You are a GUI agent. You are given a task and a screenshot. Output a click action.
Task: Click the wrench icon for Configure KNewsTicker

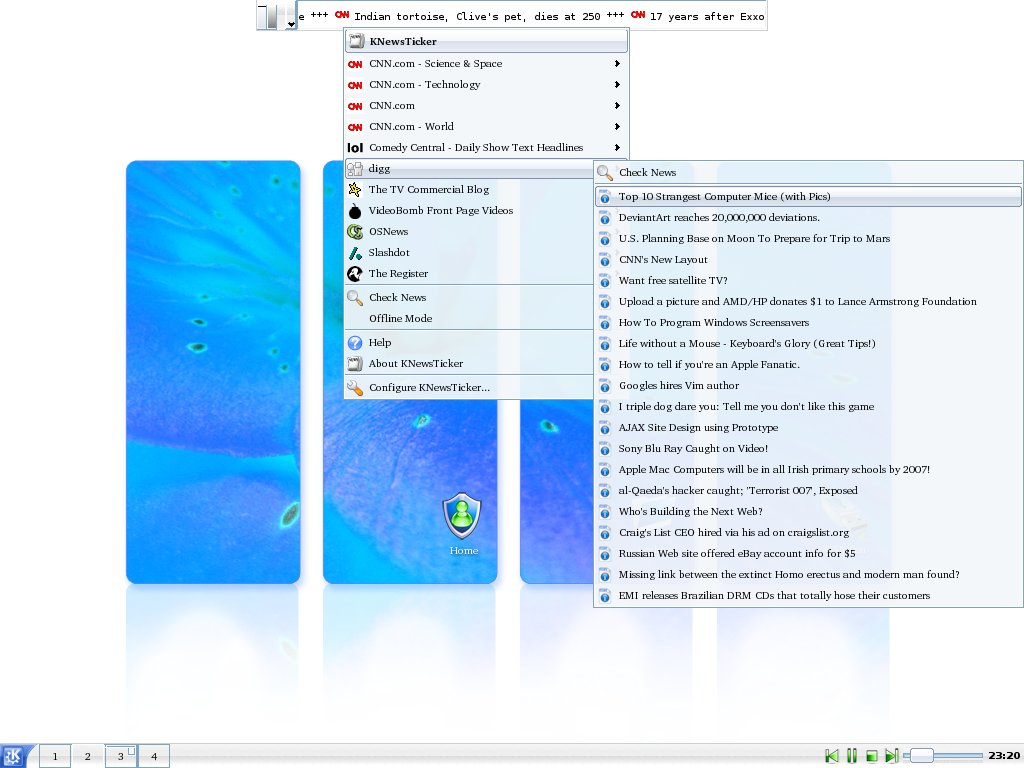pos(355,388)
